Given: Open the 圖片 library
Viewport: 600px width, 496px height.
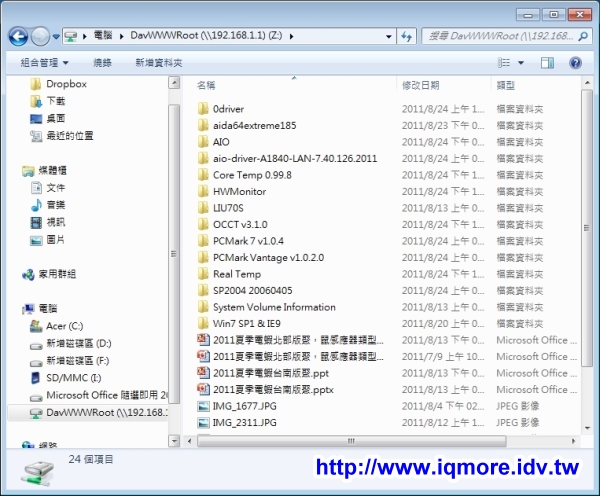Looking at the screenshot, I should pos(56,240).
